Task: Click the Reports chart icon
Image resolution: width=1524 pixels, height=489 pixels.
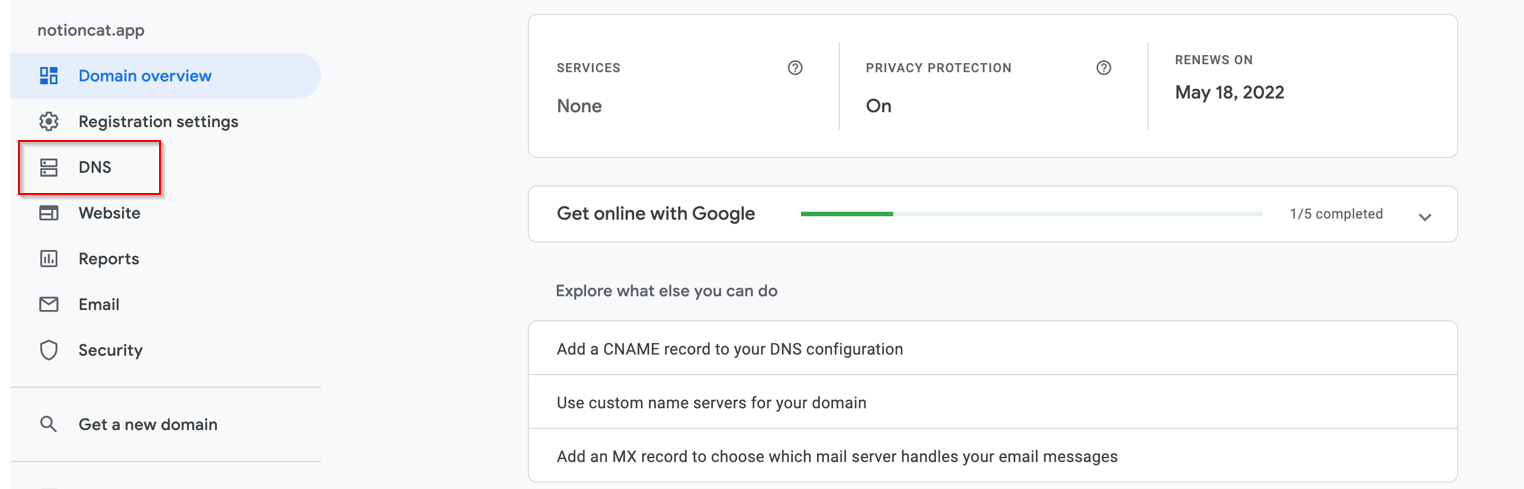Action: tap(48, 259)
